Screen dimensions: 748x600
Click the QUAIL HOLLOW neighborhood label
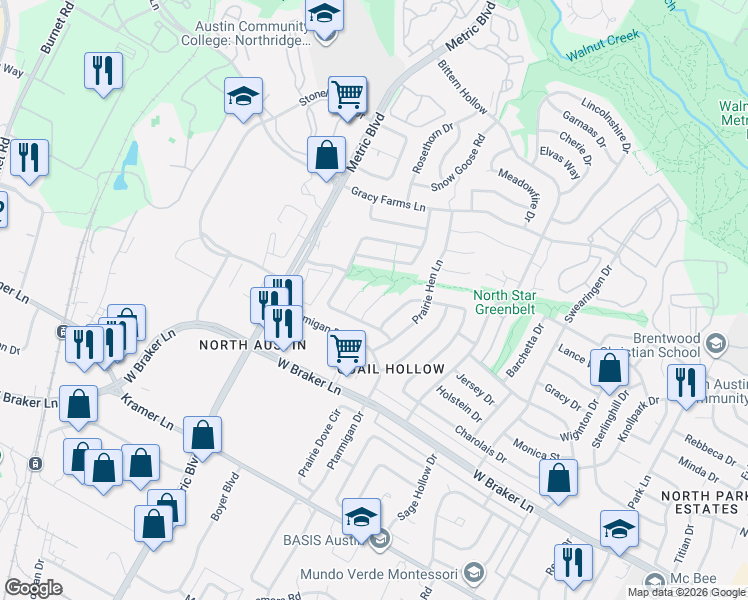click(391, 369)
